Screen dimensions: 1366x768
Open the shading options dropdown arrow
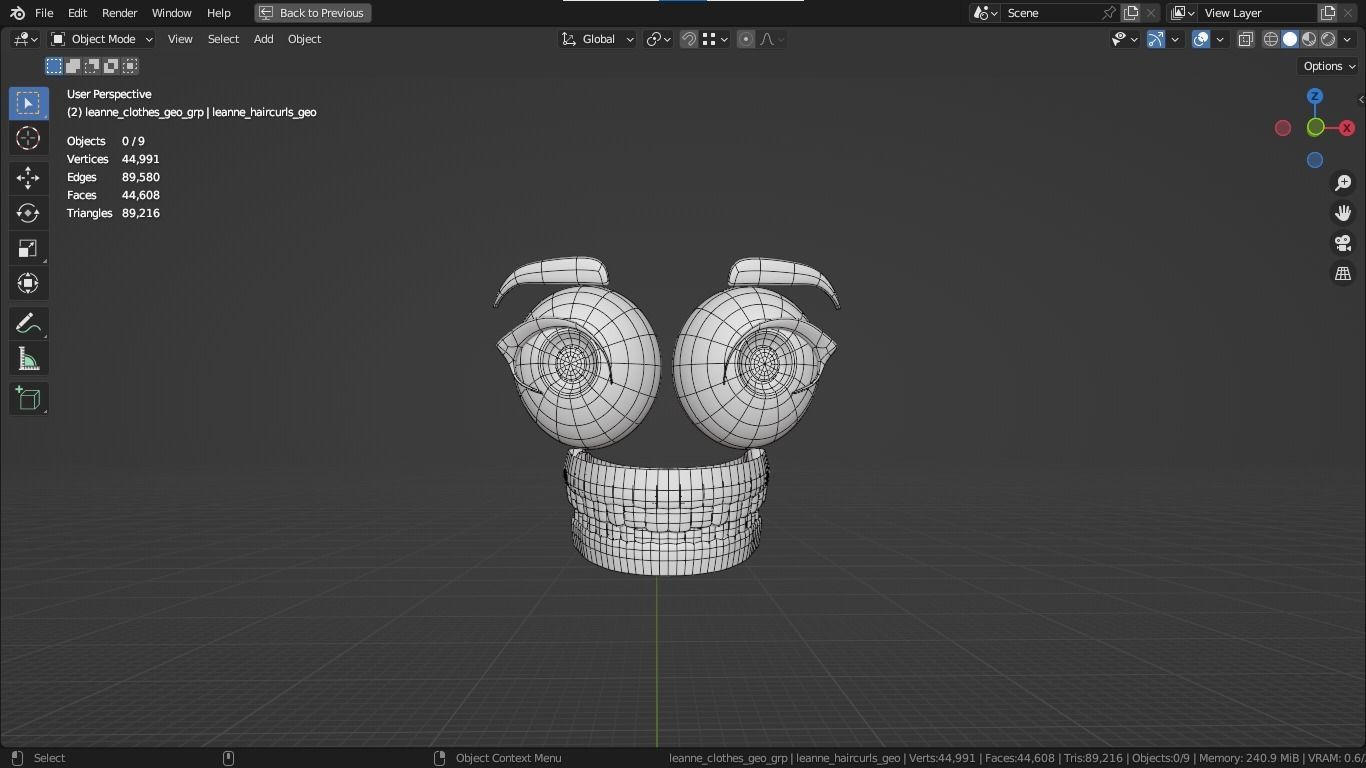pyautogui.click(x=1348, y=39)
